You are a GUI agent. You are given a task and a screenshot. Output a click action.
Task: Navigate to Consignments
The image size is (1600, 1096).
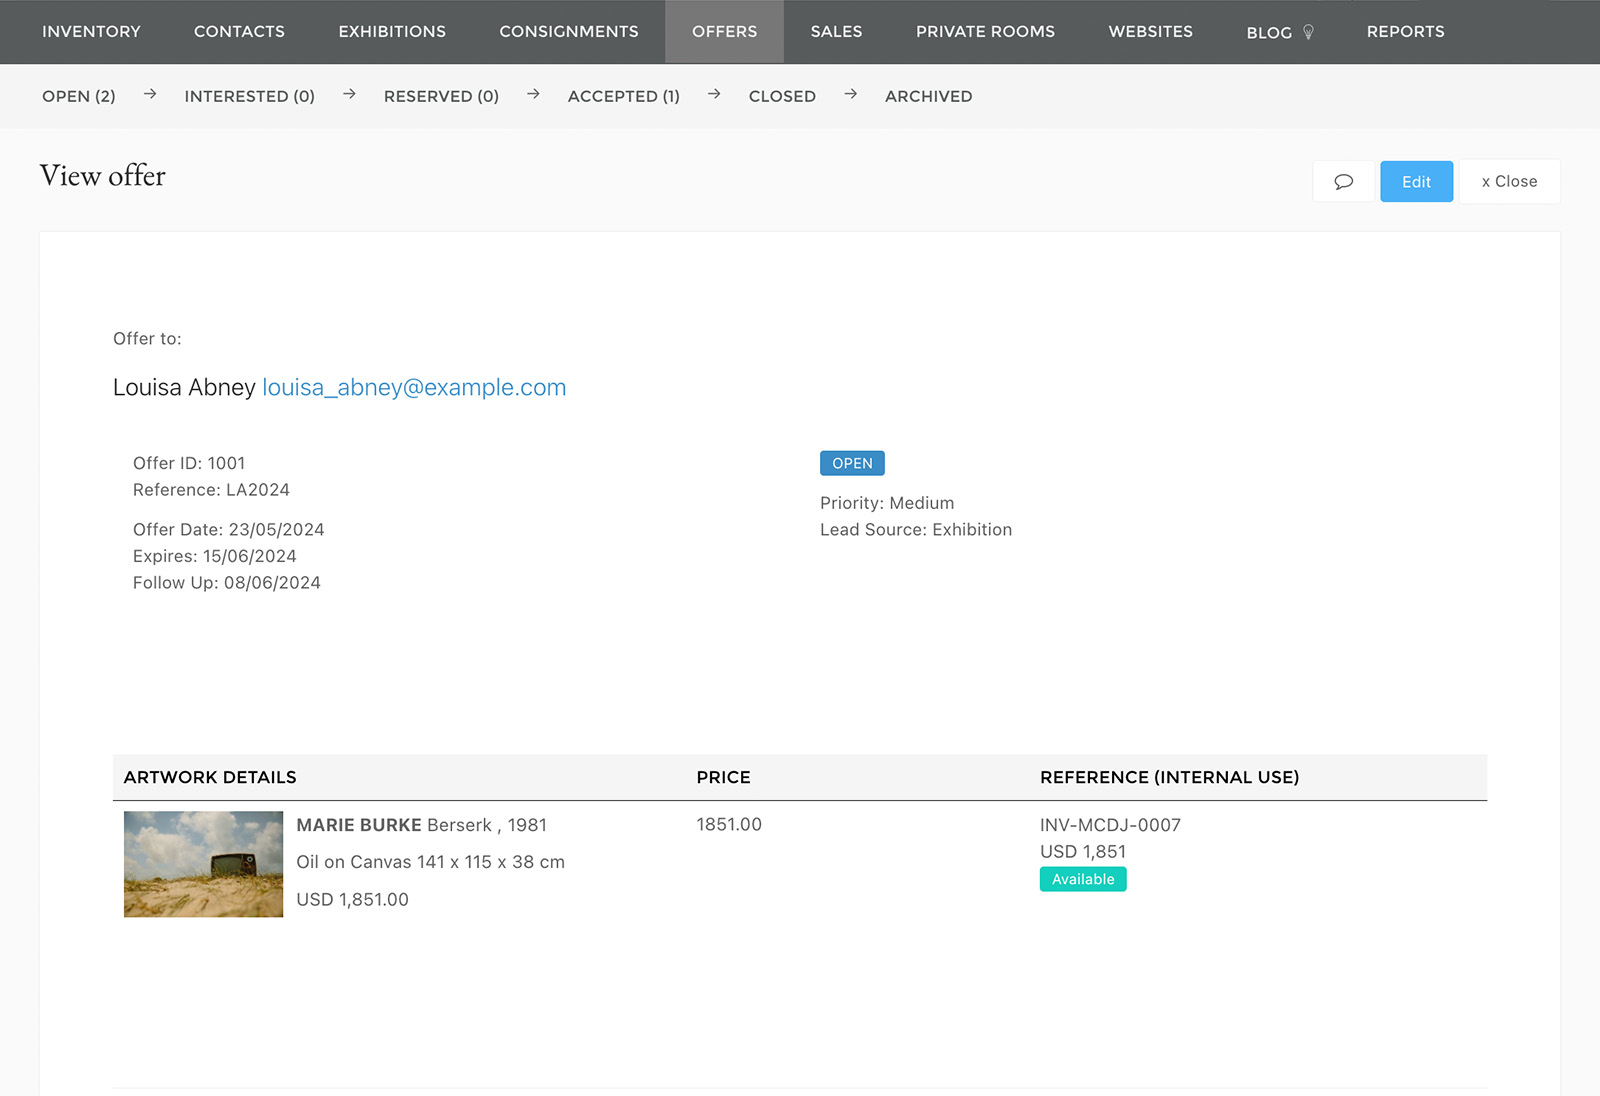569,32
